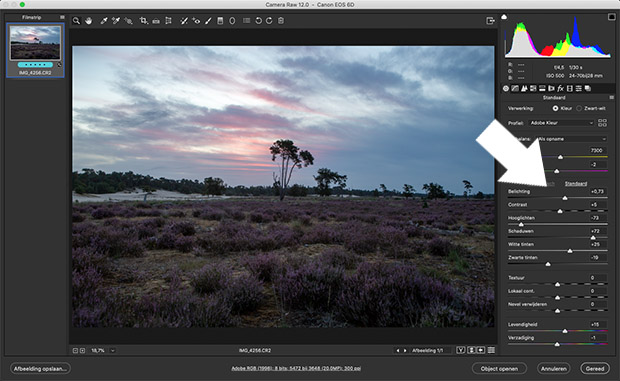Viewport: 620px width, 381px height.
Task: Swap before and after settings icon
Action: (x=471, y=350)
